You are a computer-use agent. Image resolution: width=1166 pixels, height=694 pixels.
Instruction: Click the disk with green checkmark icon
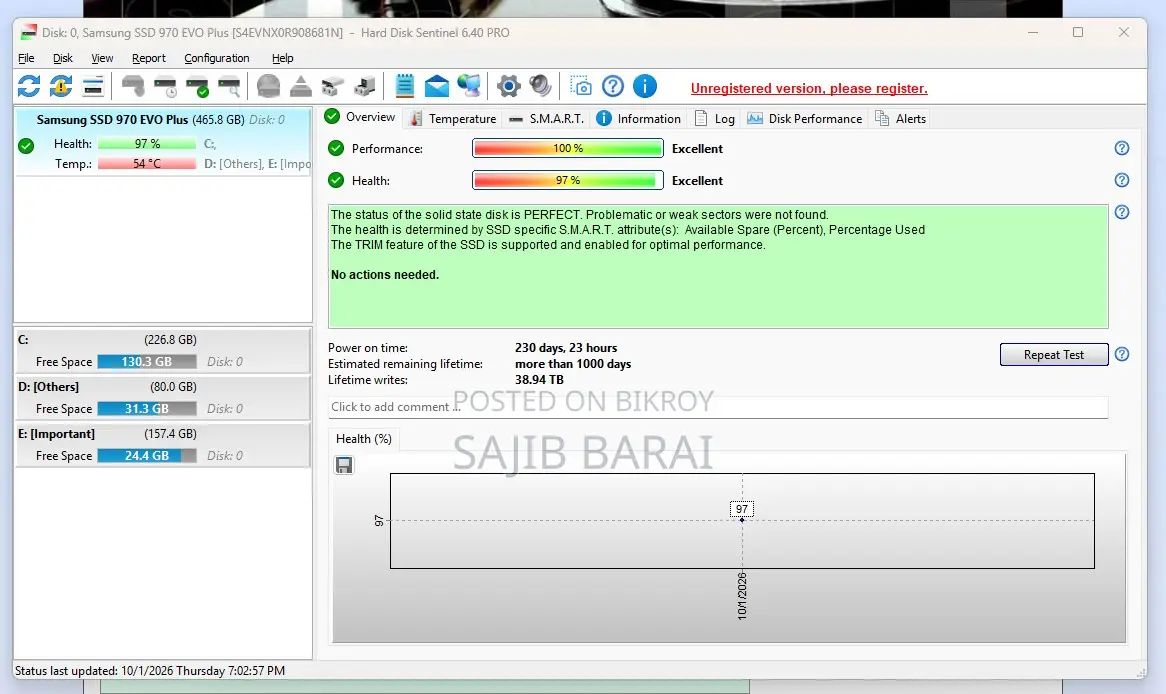pos(197,86)
